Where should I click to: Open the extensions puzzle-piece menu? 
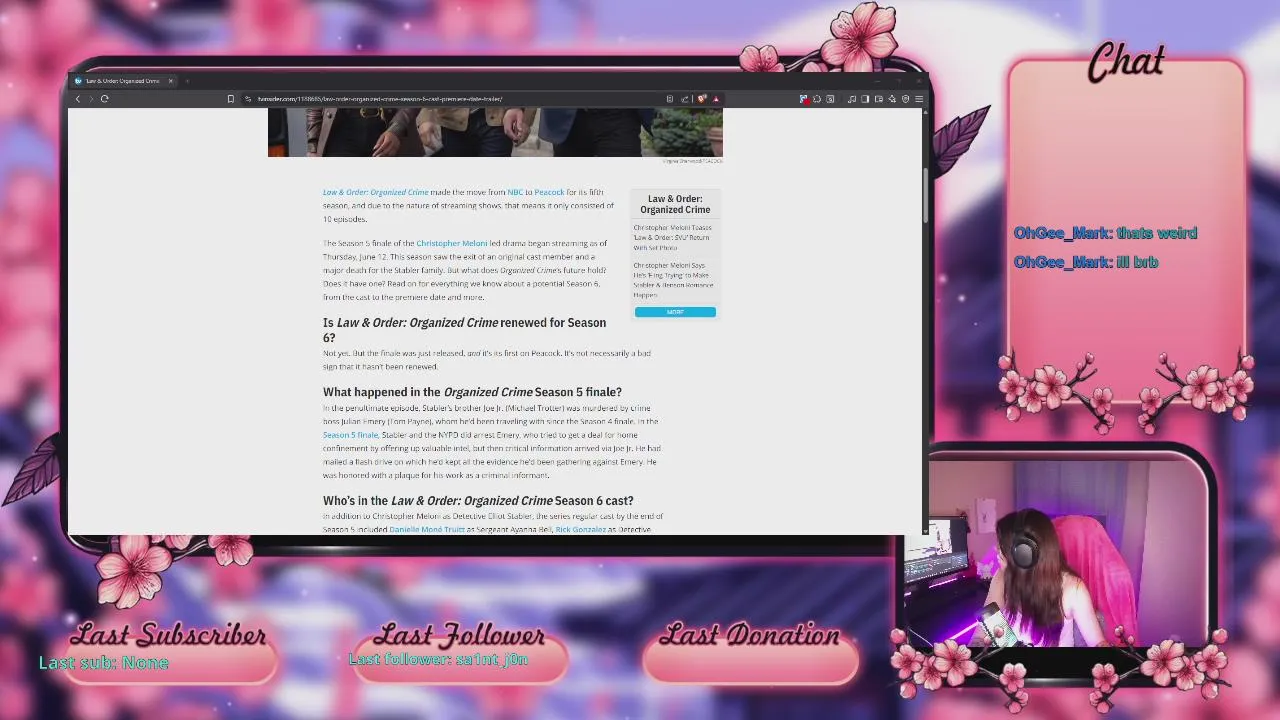817,99
